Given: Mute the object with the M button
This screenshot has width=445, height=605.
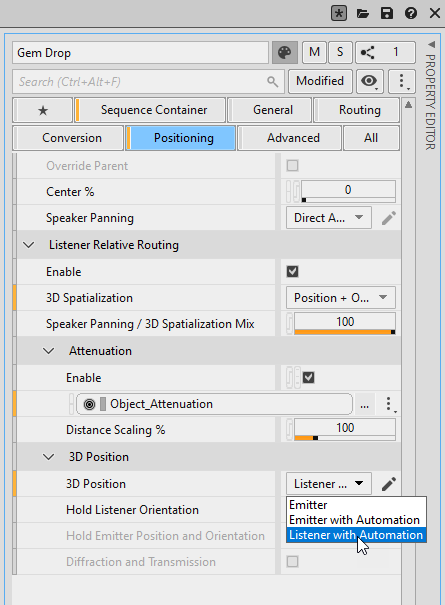Looking at the screenshot, I should tap(314, 52).
